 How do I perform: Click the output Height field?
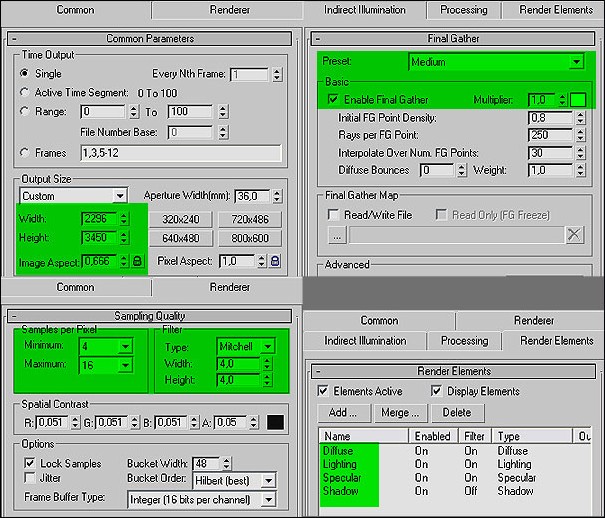click(x=99, y=237)
